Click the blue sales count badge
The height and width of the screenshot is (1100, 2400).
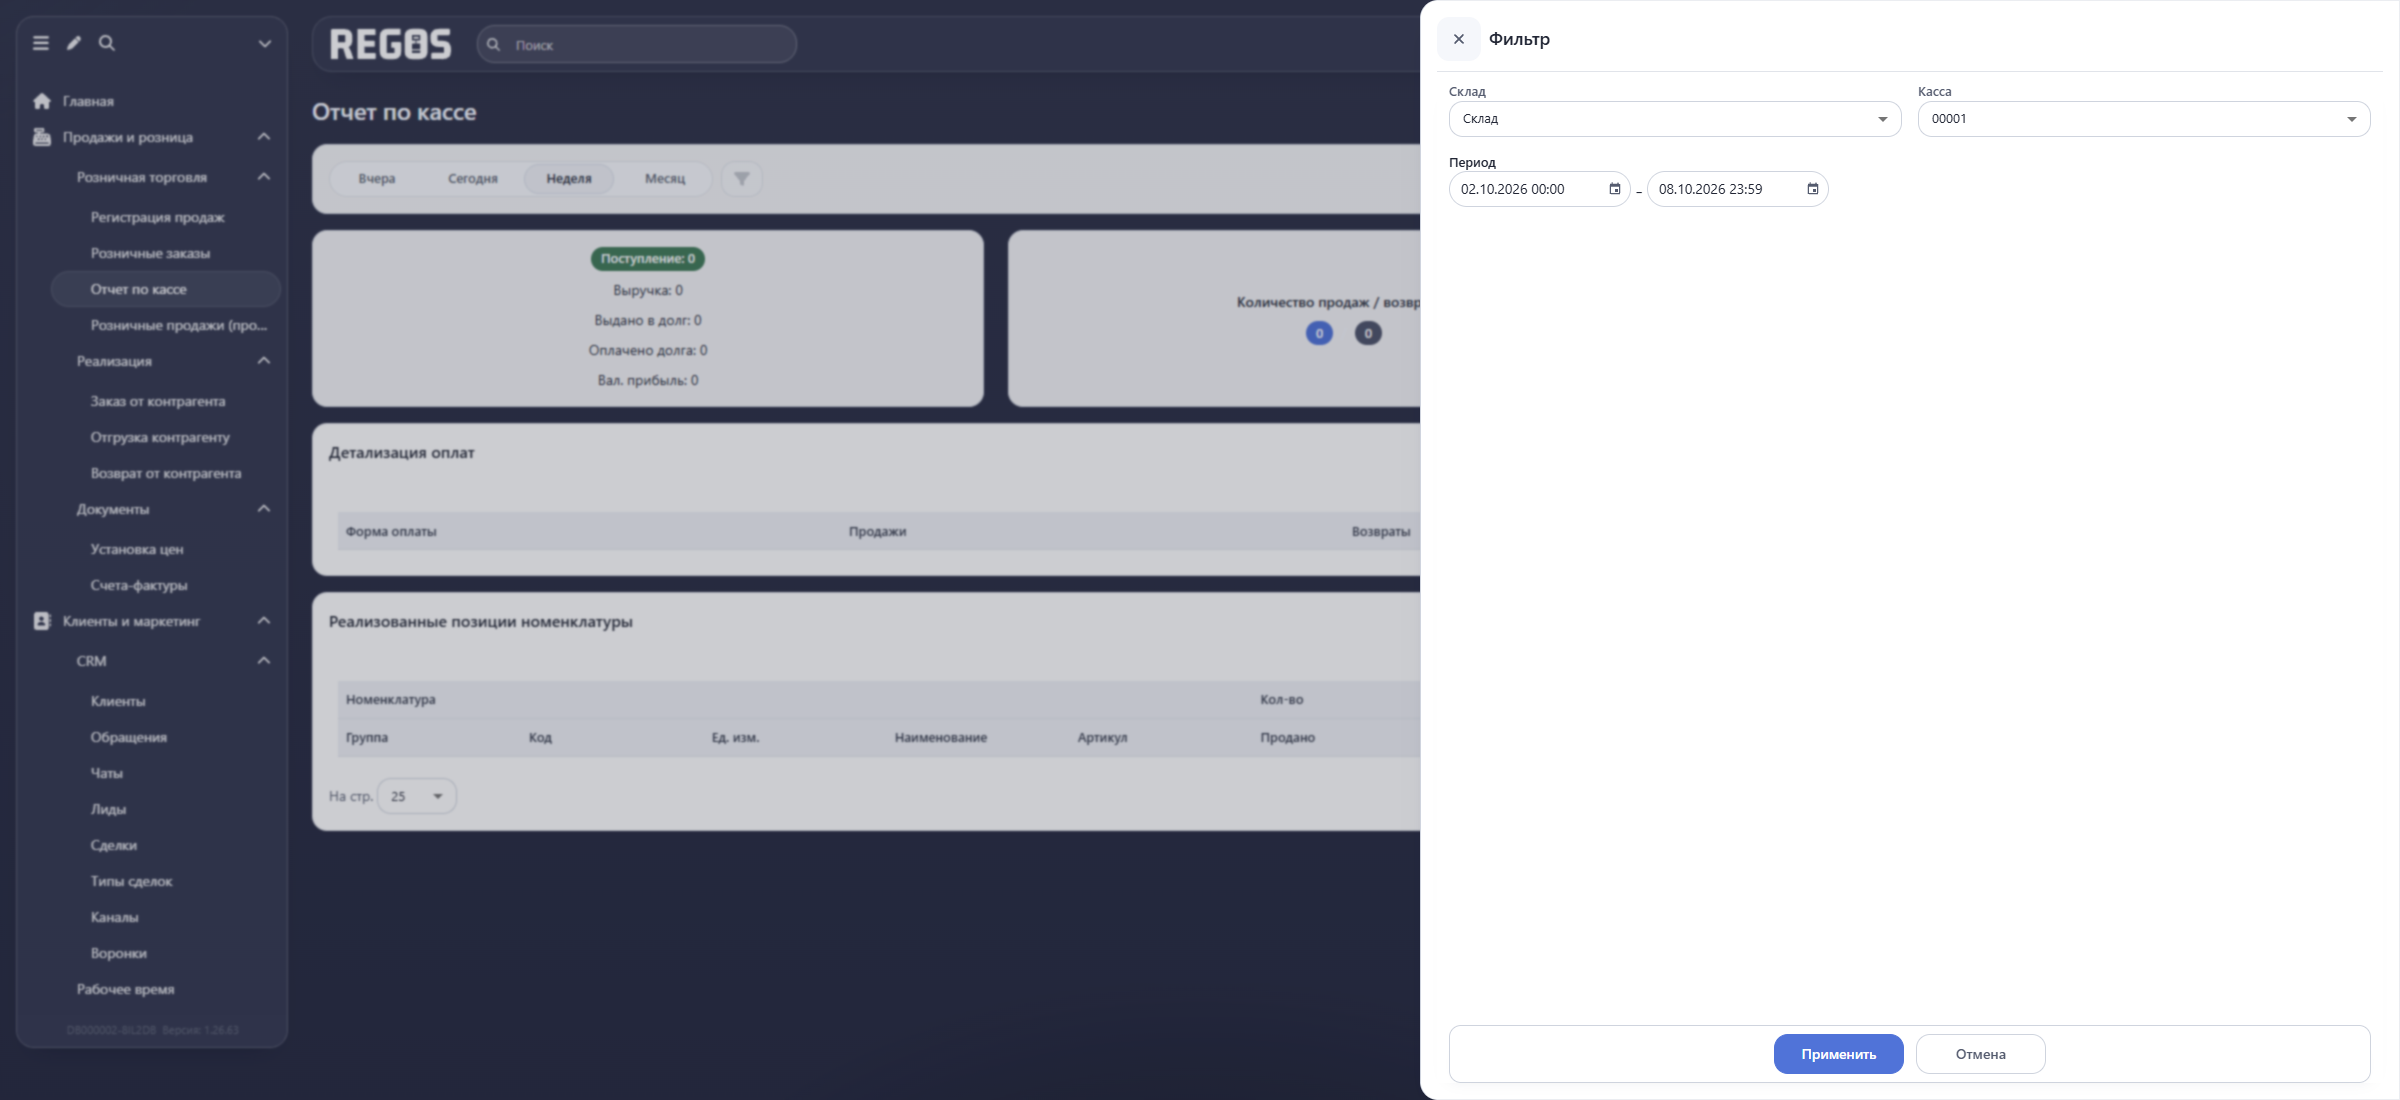point(1319,334)
